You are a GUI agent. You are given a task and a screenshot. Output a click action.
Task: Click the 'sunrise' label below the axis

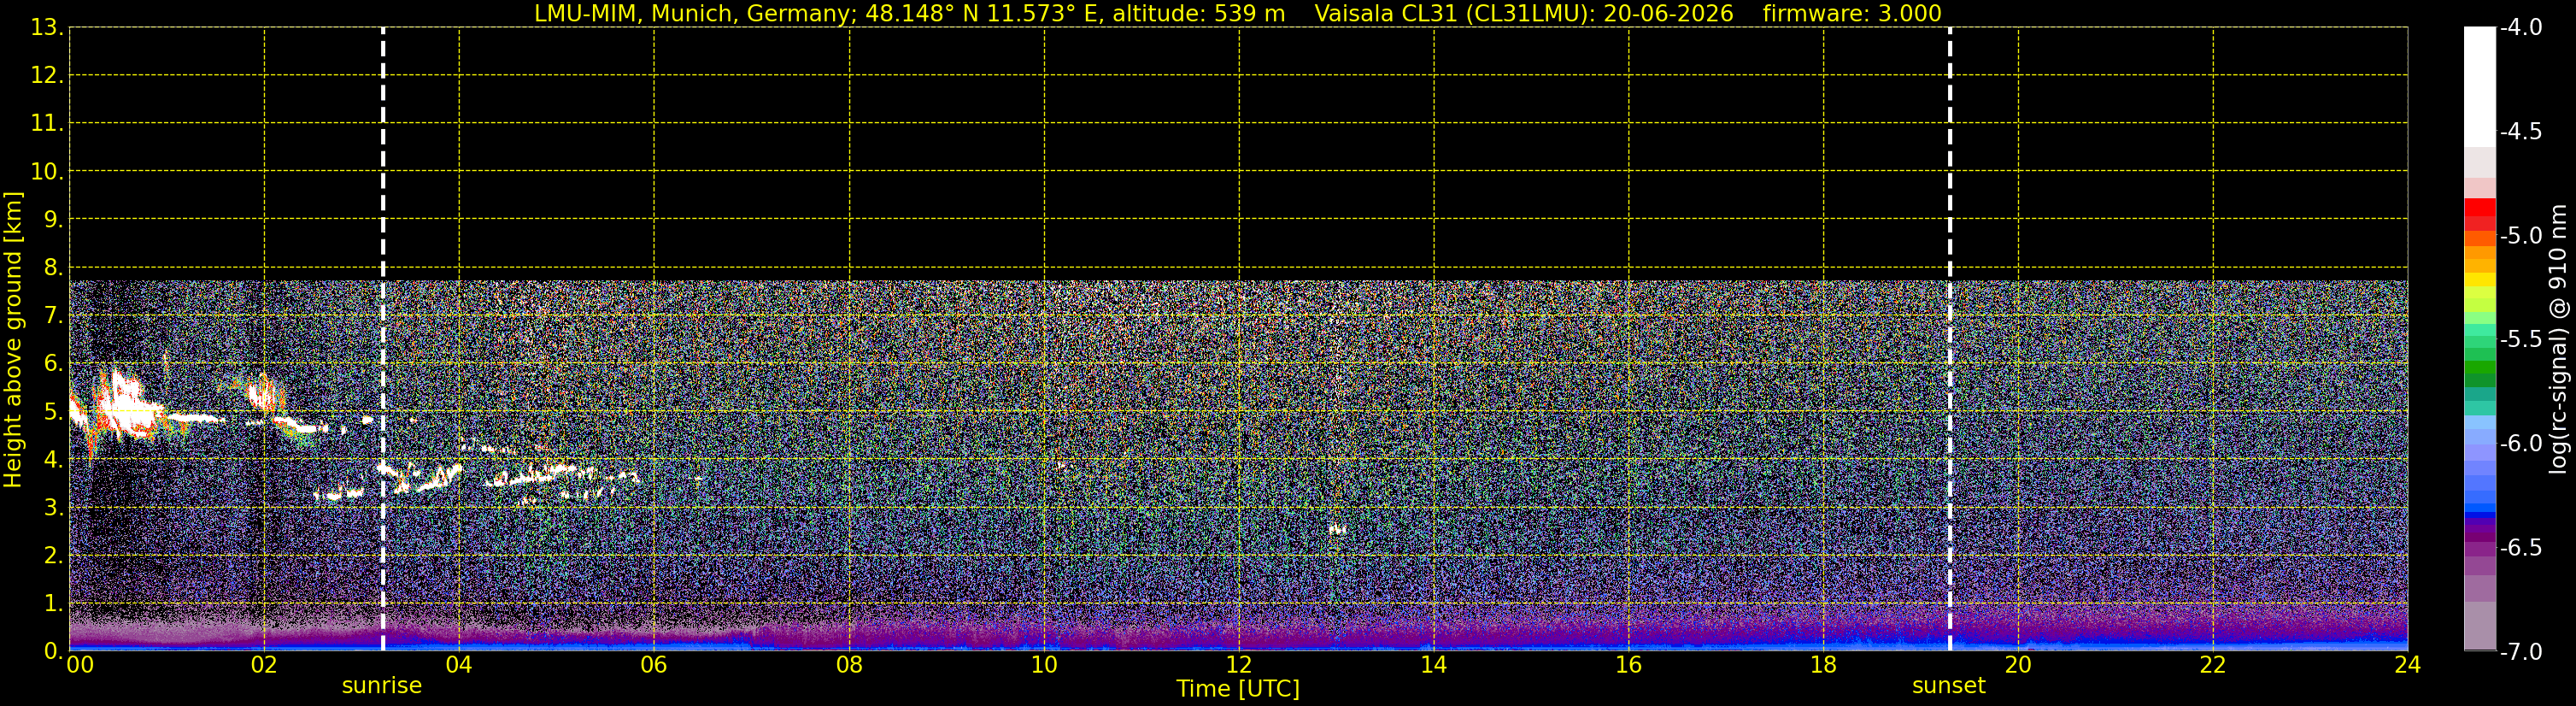point(382,686)
